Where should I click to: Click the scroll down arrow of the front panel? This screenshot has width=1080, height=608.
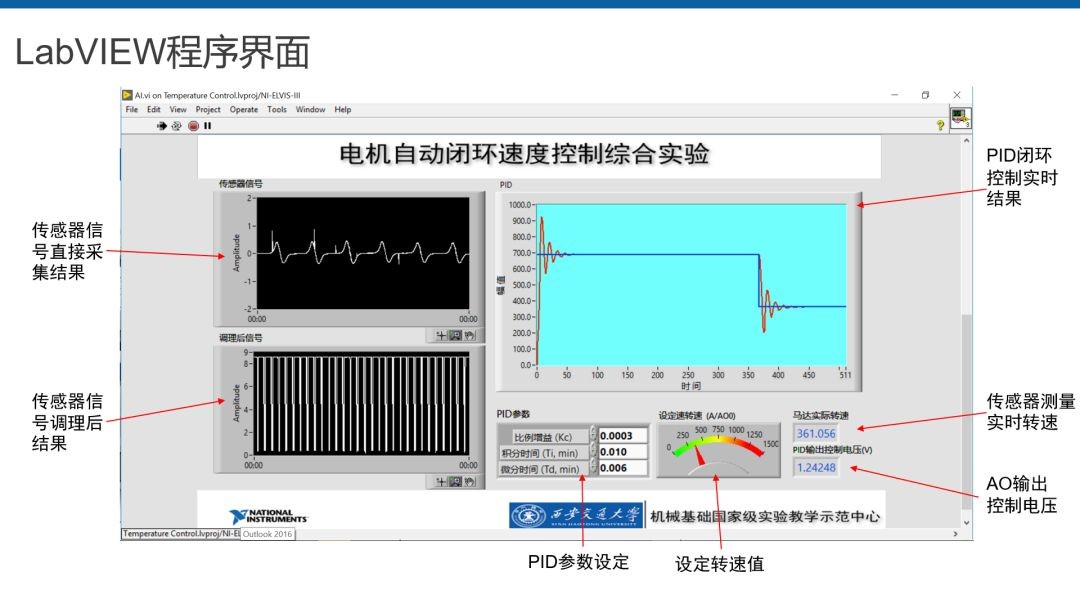click(x=966, y=523)
